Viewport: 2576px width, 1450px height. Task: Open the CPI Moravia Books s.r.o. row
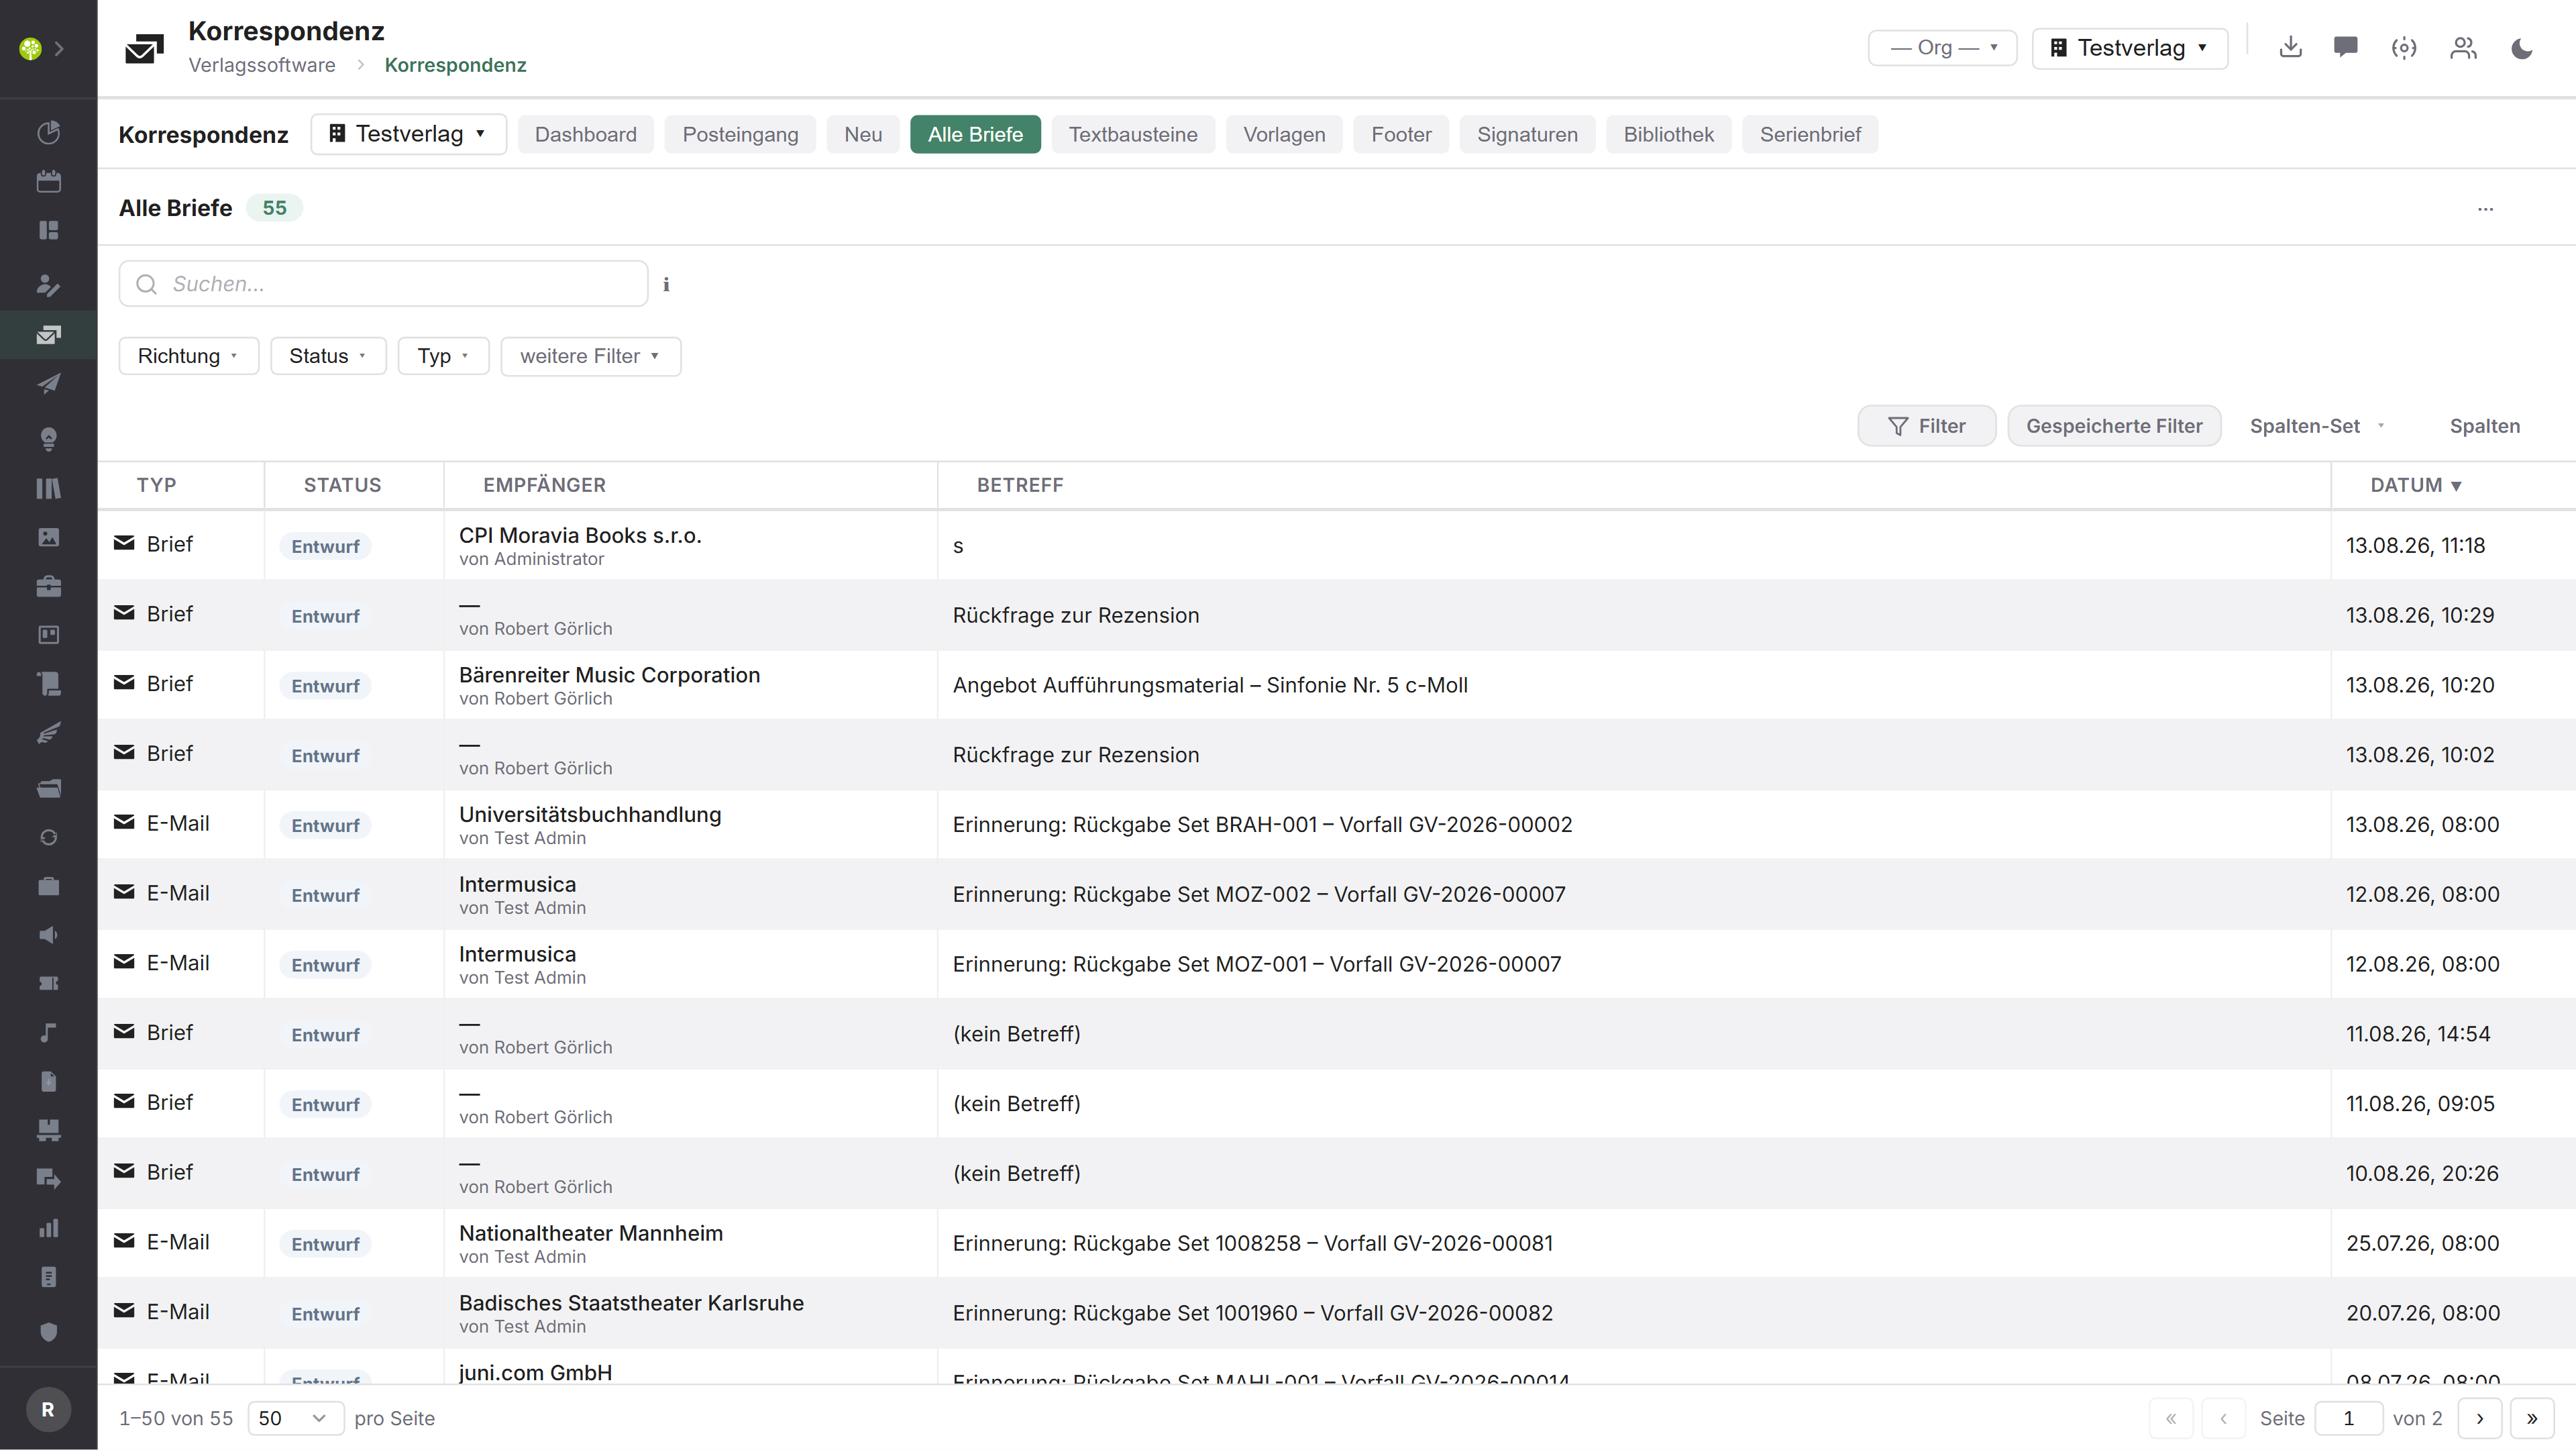click(x=1336, y=545)
